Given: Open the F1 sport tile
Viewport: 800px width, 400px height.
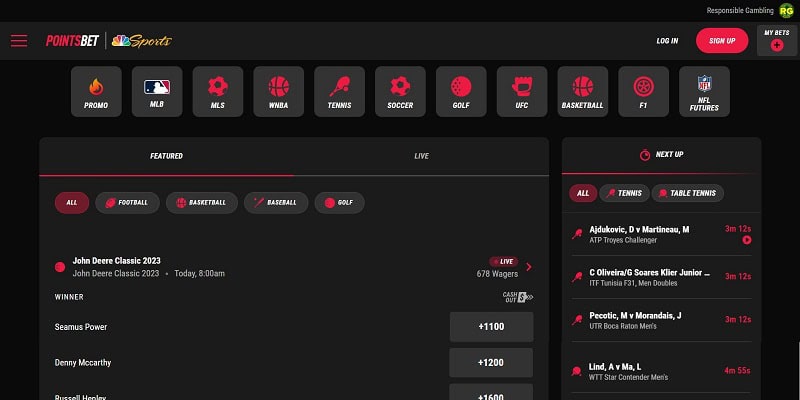Looking at the screenshot, I should 643,91.
